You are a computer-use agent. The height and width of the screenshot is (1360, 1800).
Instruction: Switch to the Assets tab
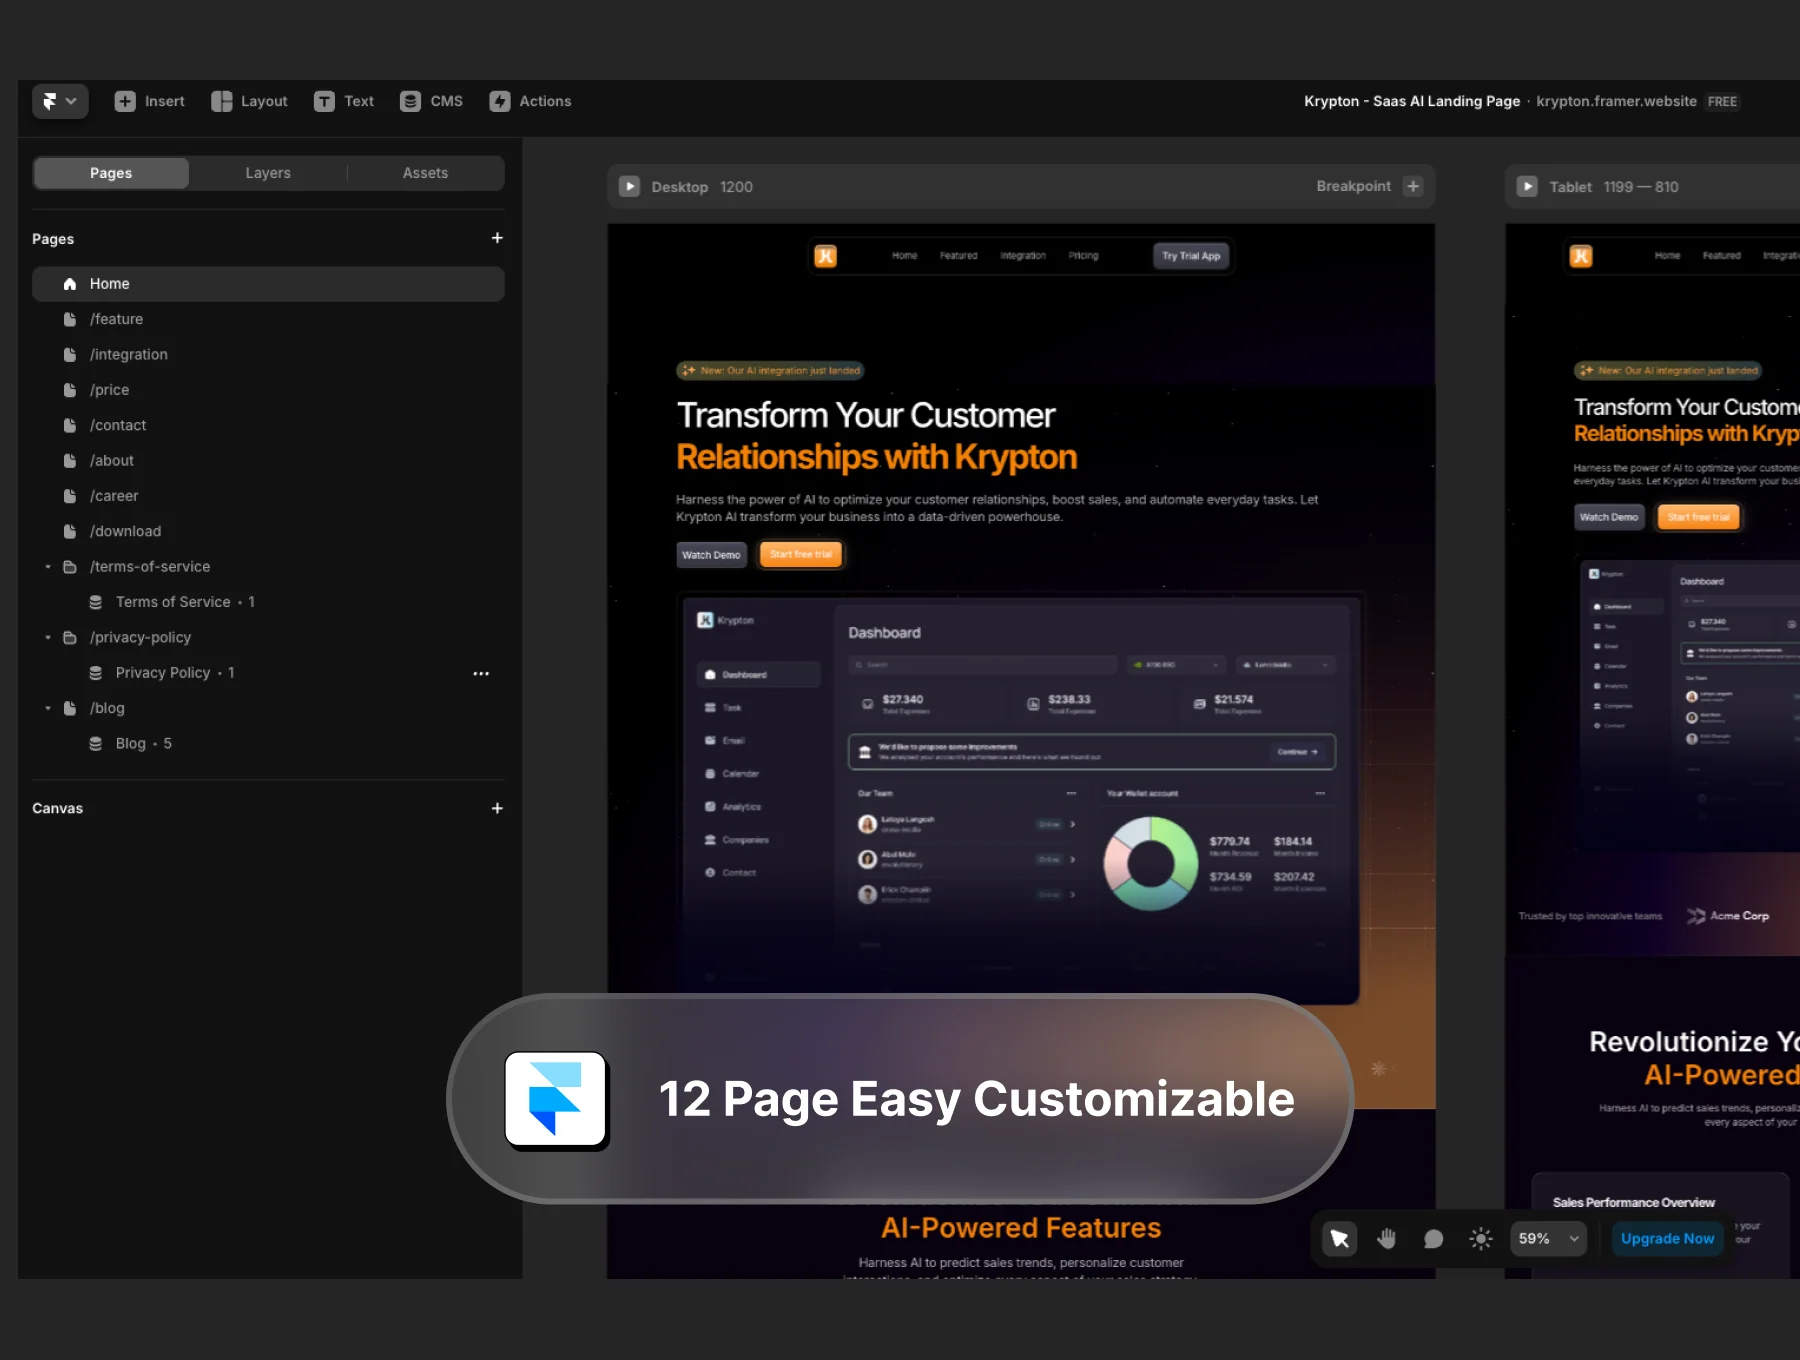(x=425, y=173)
